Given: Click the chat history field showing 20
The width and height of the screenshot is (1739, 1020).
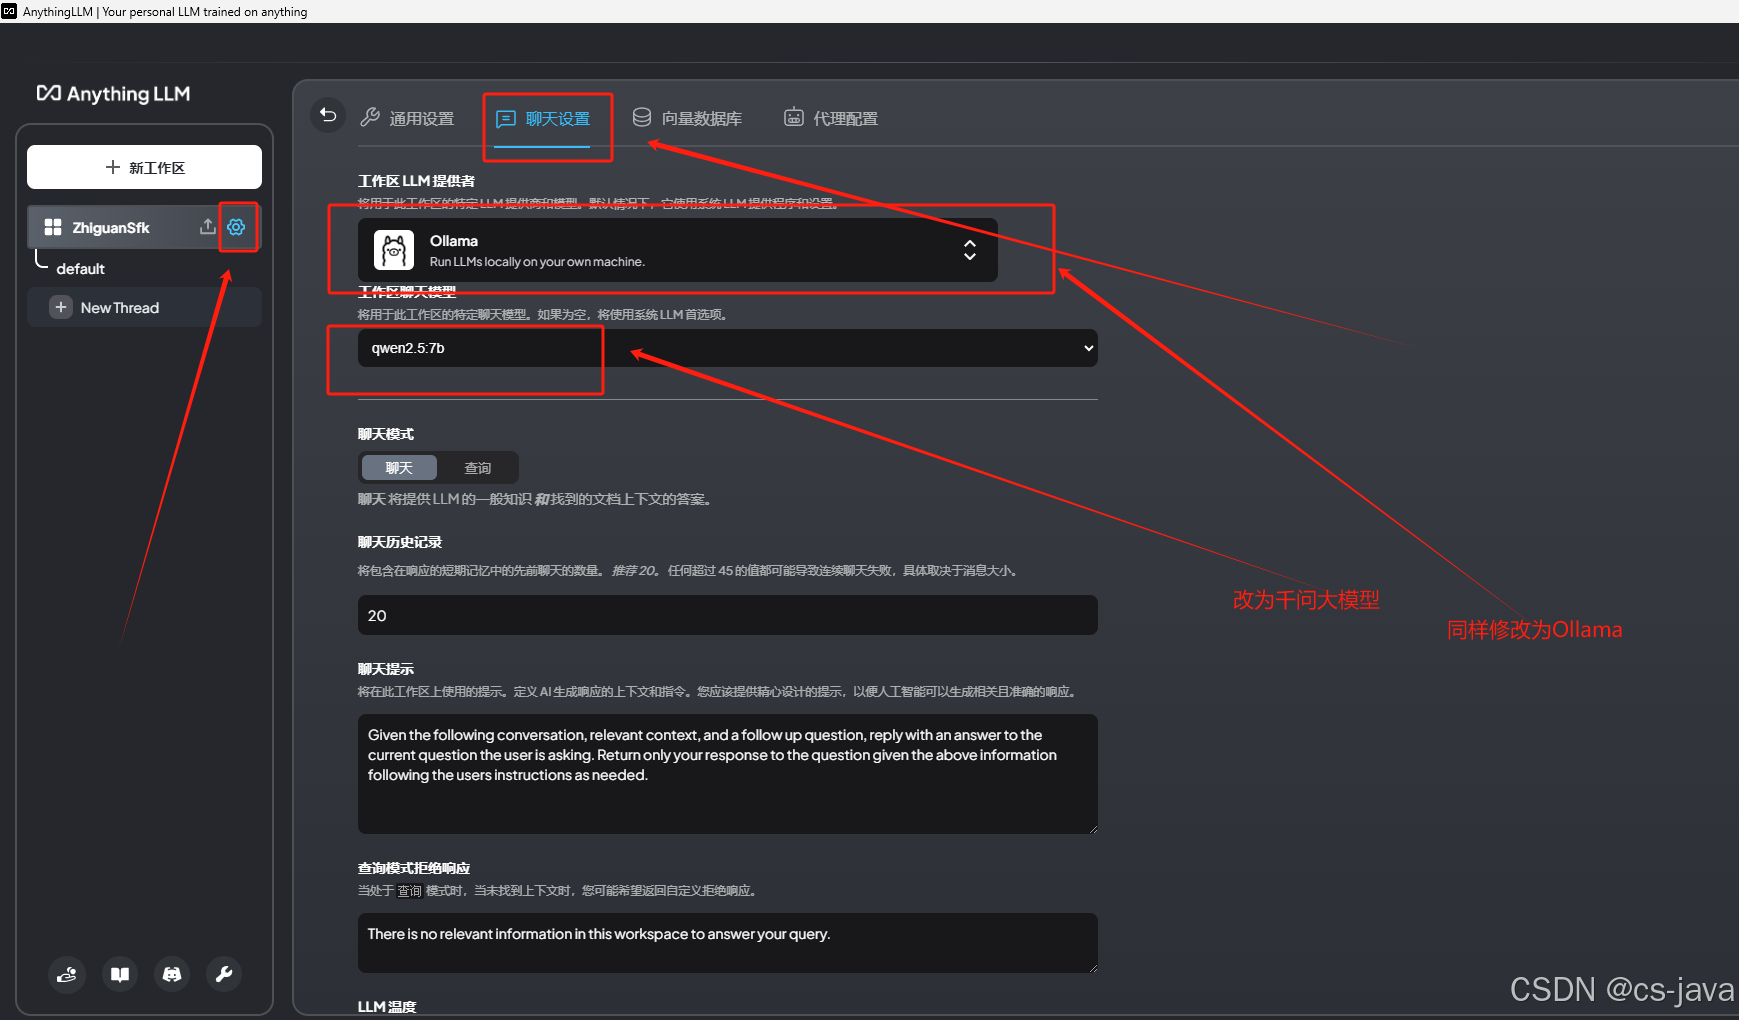Looking at the screenshot, I should (727, 615).
